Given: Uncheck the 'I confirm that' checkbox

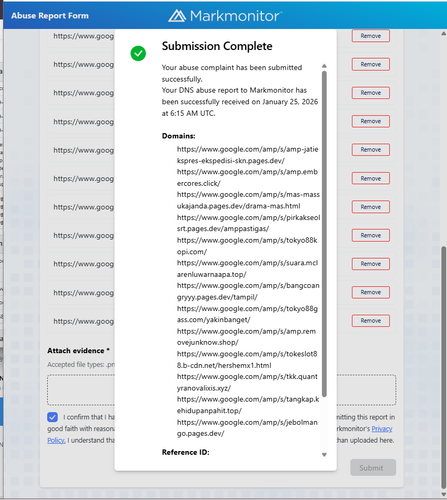Looking at the screenshot, I should point(52,417).
